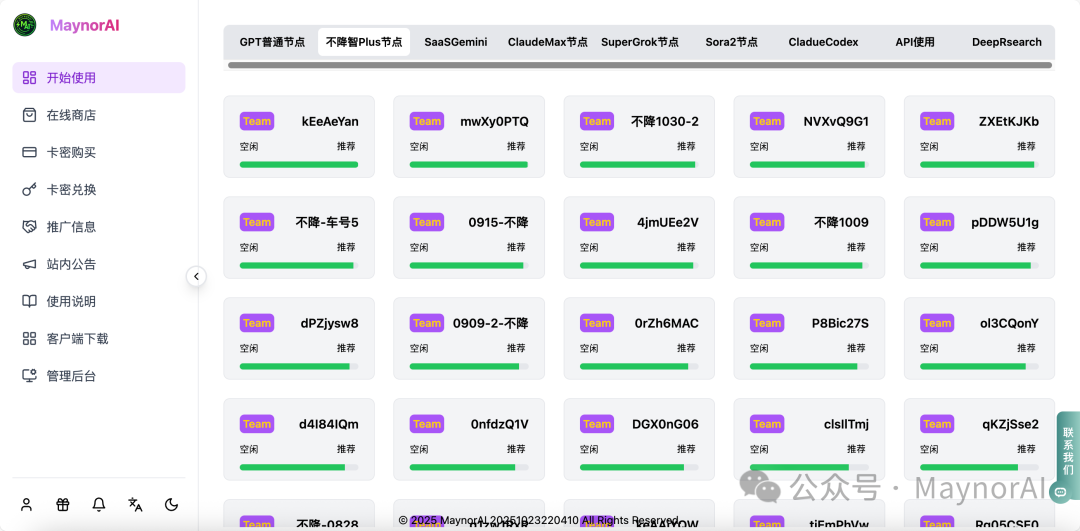
Task: Select node card kEeAeYan
Action: [299, 136]
